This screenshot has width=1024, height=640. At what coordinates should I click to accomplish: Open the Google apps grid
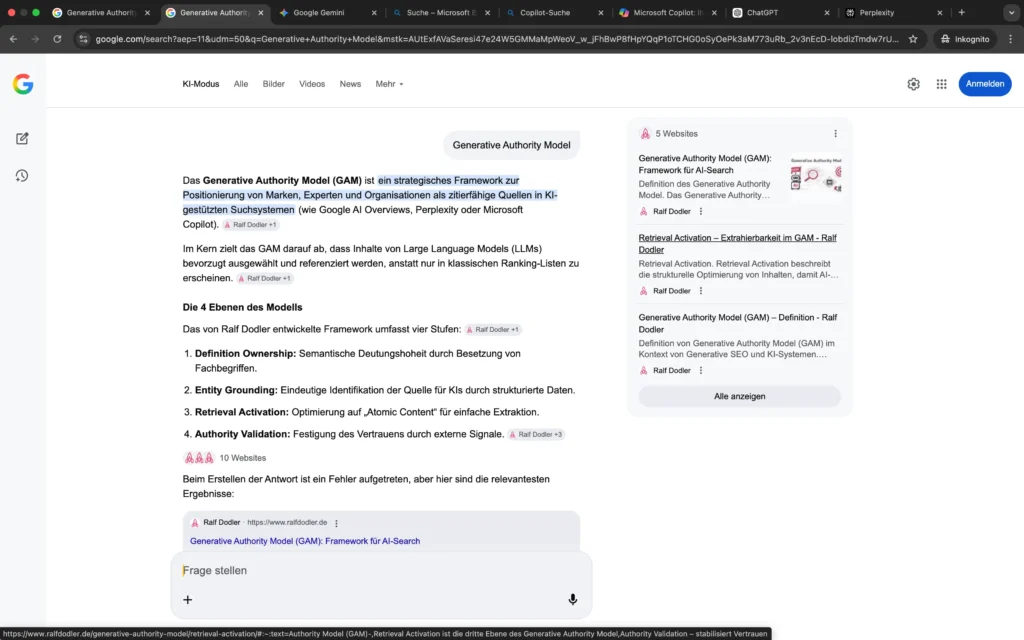941,84
